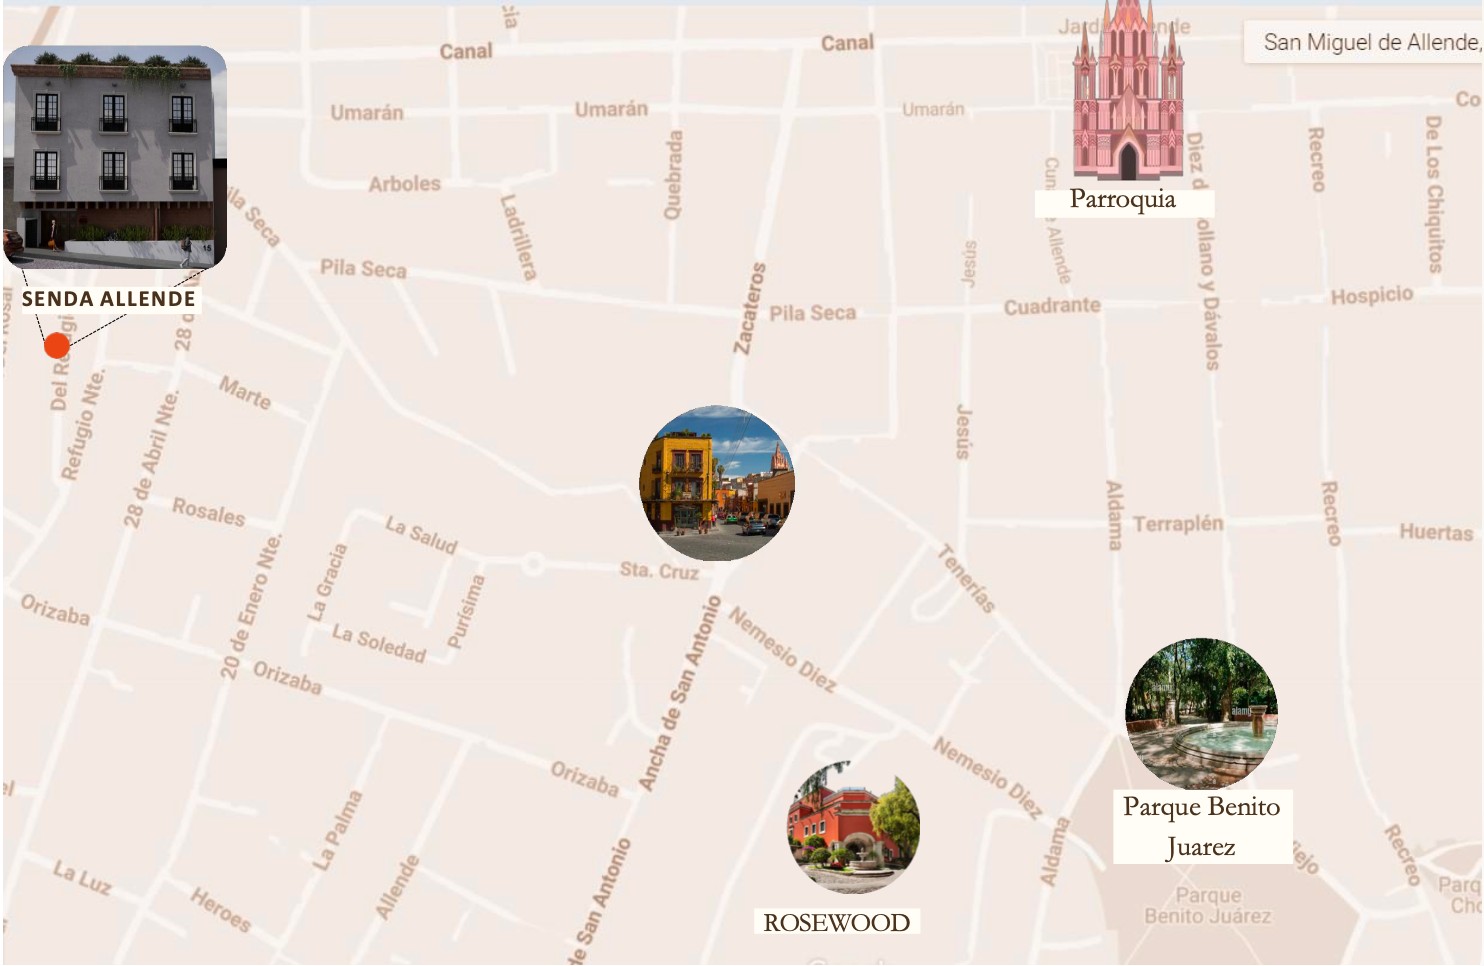Open the fountain photo of Parque Benito Juarez
1484x966 pixels.
(1201, 714)
